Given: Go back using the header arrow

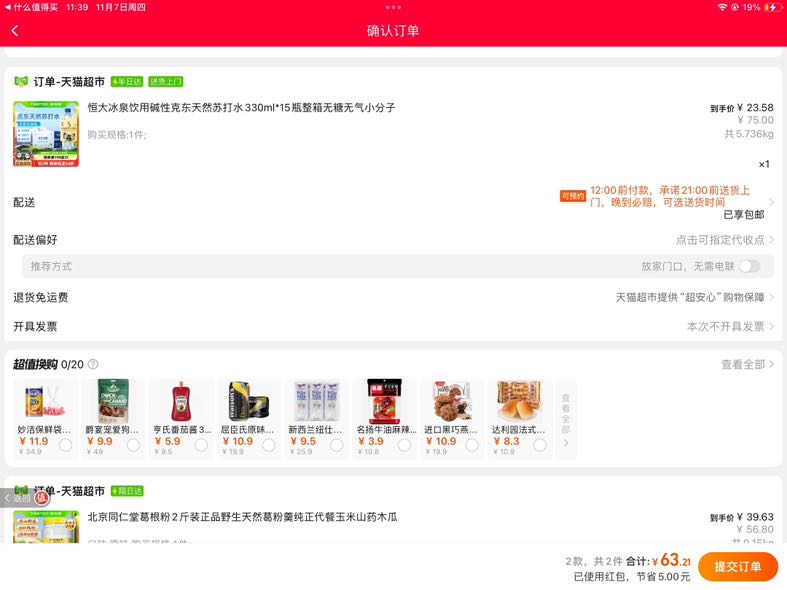Looking at the screenshot, I should click(x=15, y=31).
